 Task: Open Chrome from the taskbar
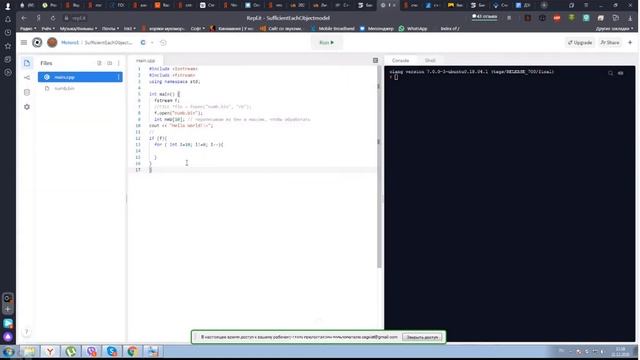pos(132,351)
